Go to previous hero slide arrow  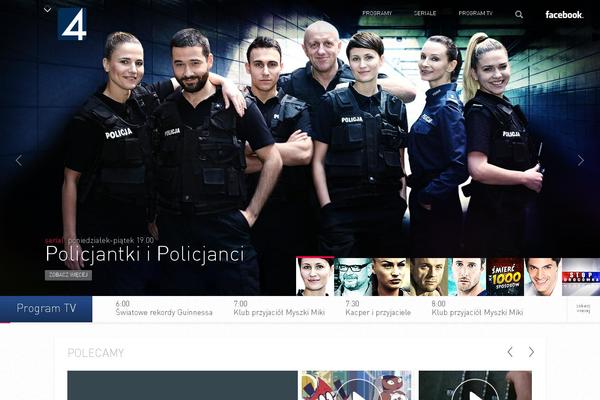19,160
